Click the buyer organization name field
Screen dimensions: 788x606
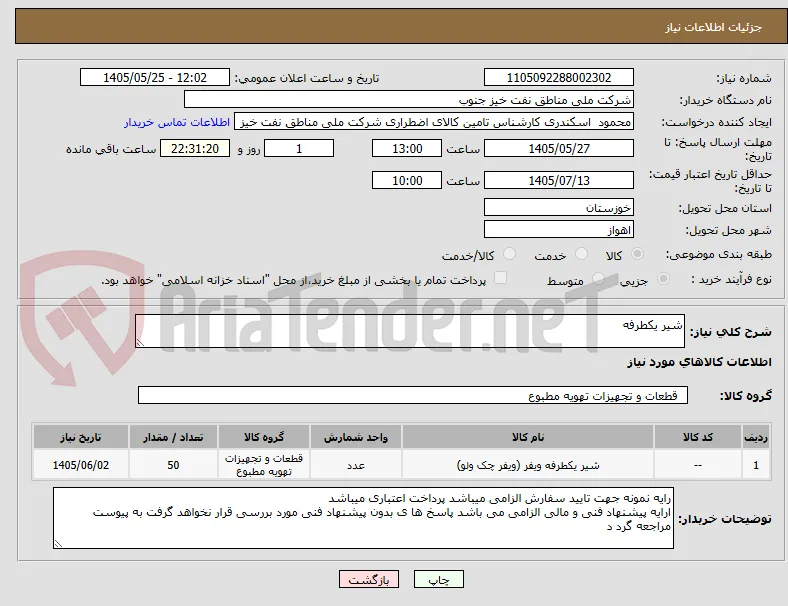[x=409, y=99]
